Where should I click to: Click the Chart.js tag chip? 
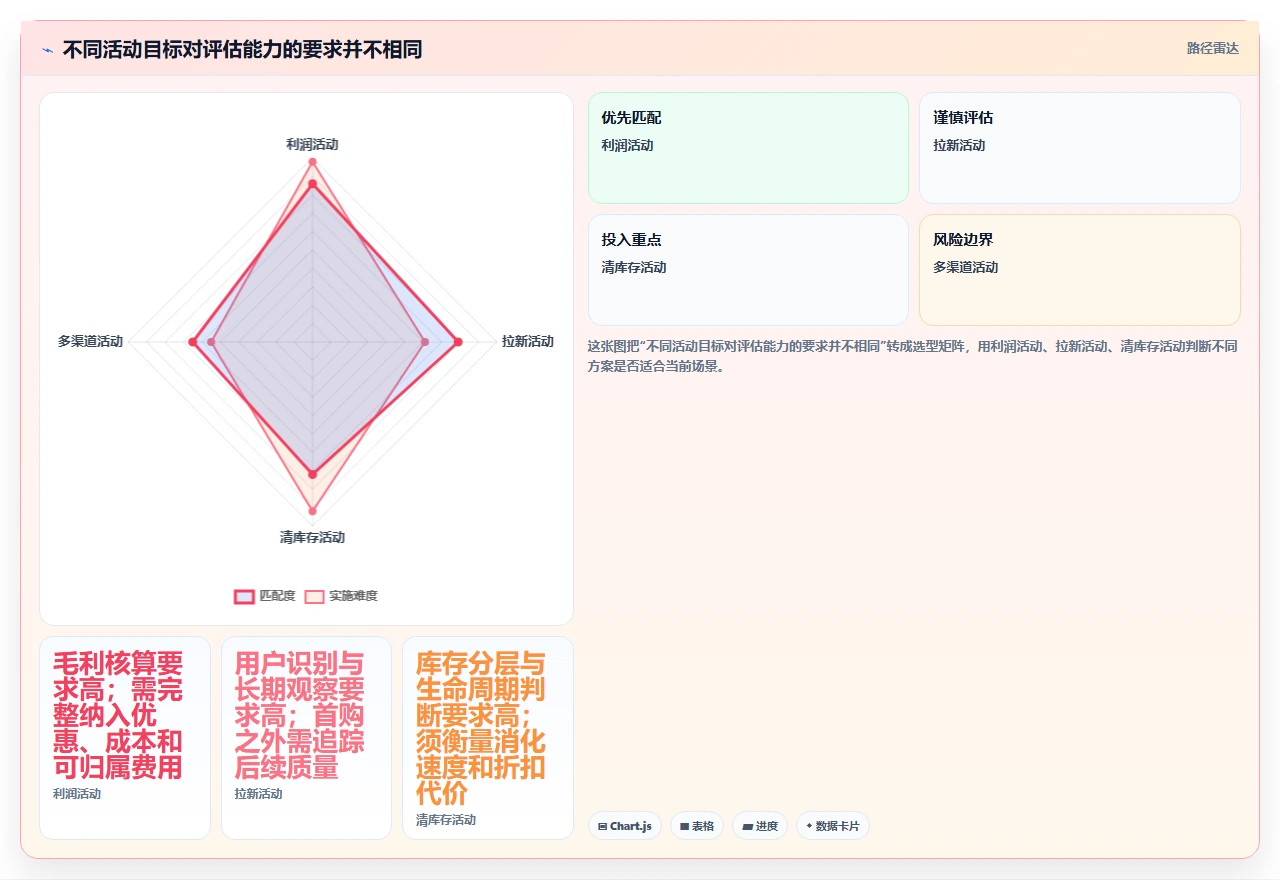[x=625, y=826]
